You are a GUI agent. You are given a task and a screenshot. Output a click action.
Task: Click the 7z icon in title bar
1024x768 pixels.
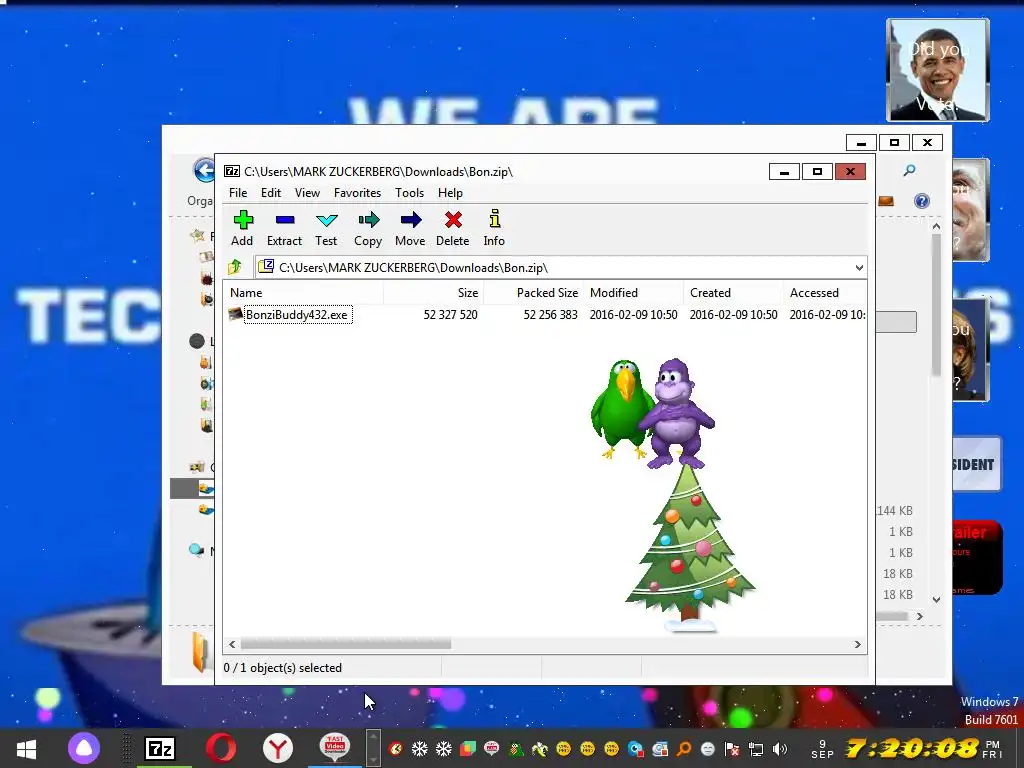pos(232,171)
